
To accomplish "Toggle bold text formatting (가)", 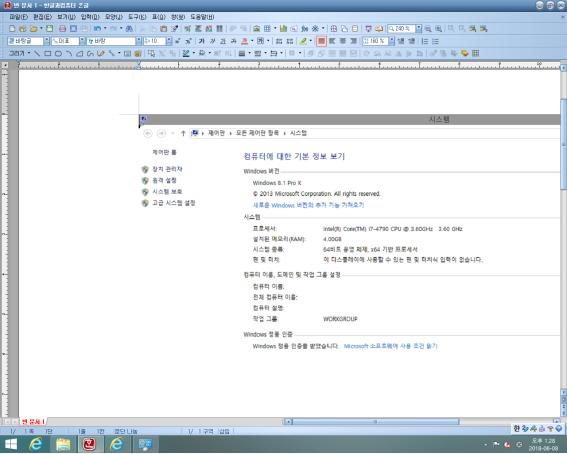I will point(201,41).
